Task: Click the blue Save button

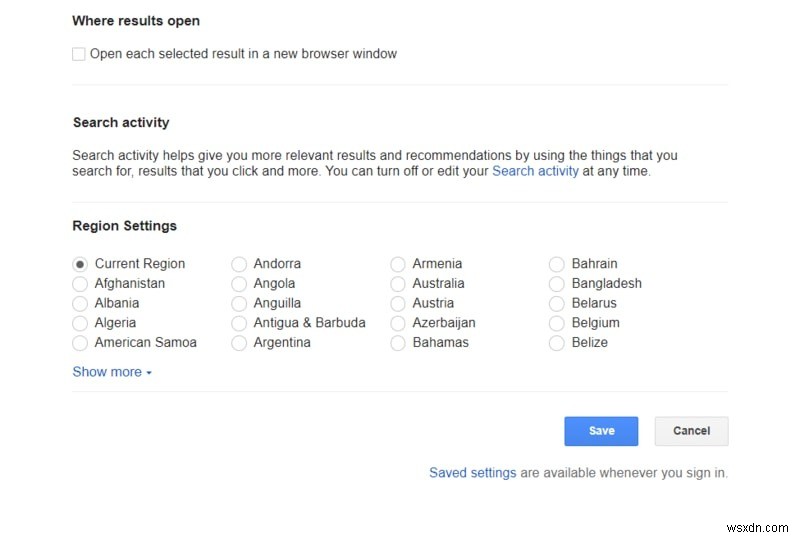Action: click(601, 431)
